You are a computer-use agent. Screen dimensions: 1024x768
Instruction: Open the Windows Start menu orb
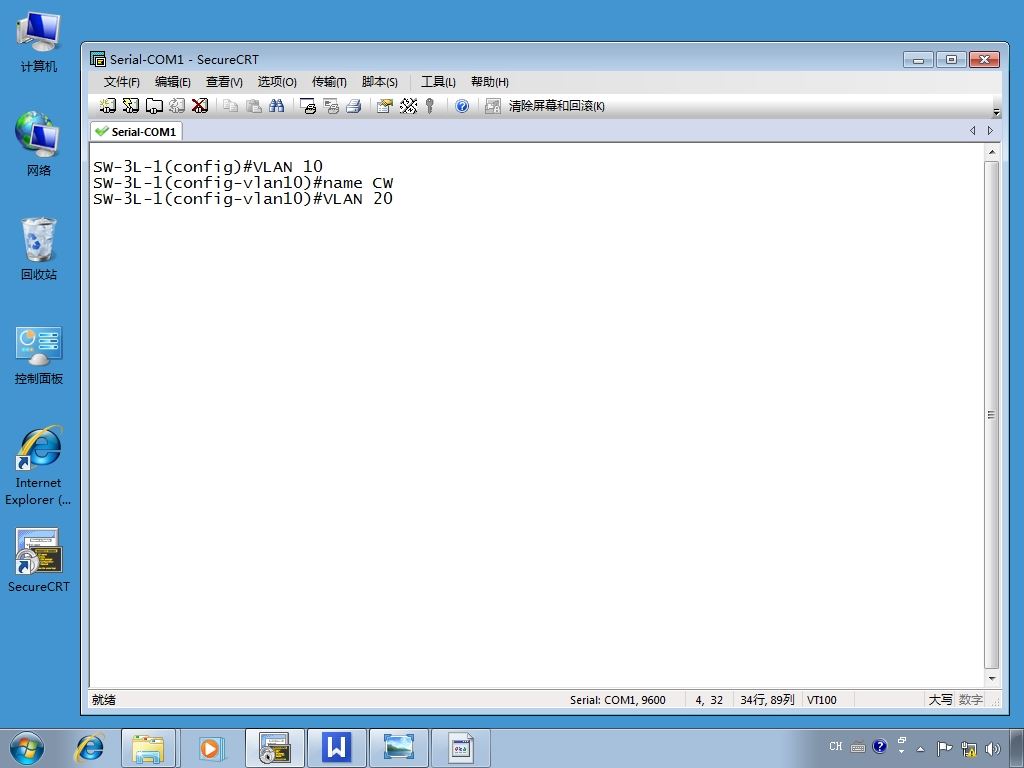(27, 748)
